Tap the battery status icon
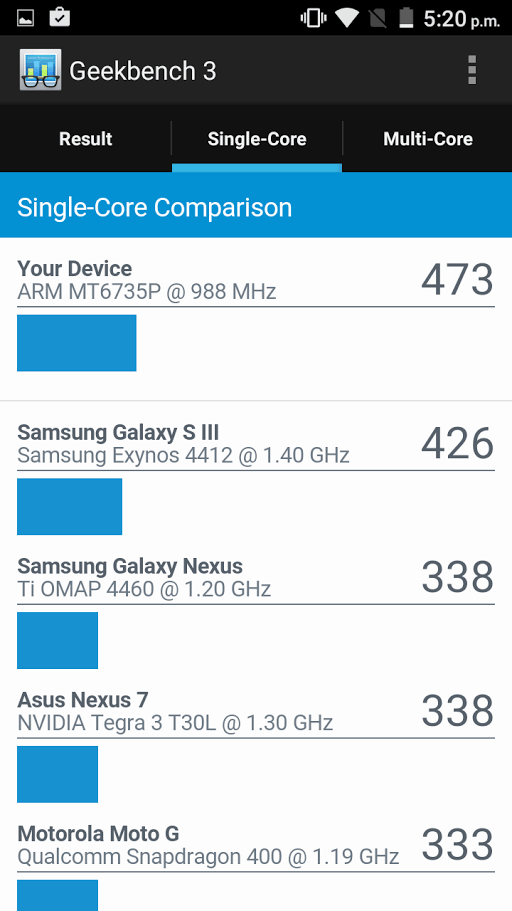 pos(406,17)
